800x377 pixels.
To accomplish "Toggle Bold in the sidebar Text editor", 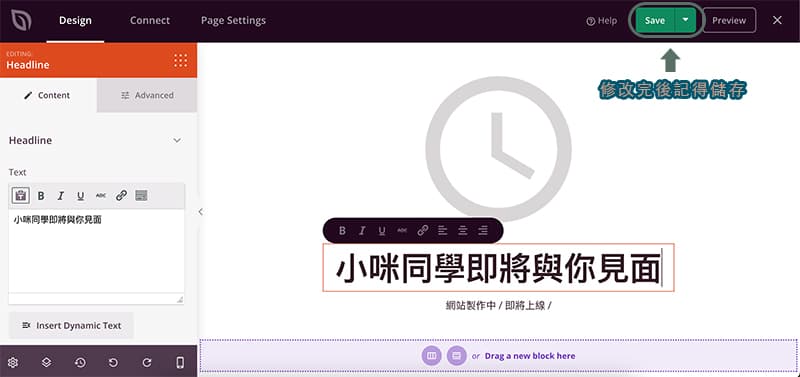I will point(41,195).
